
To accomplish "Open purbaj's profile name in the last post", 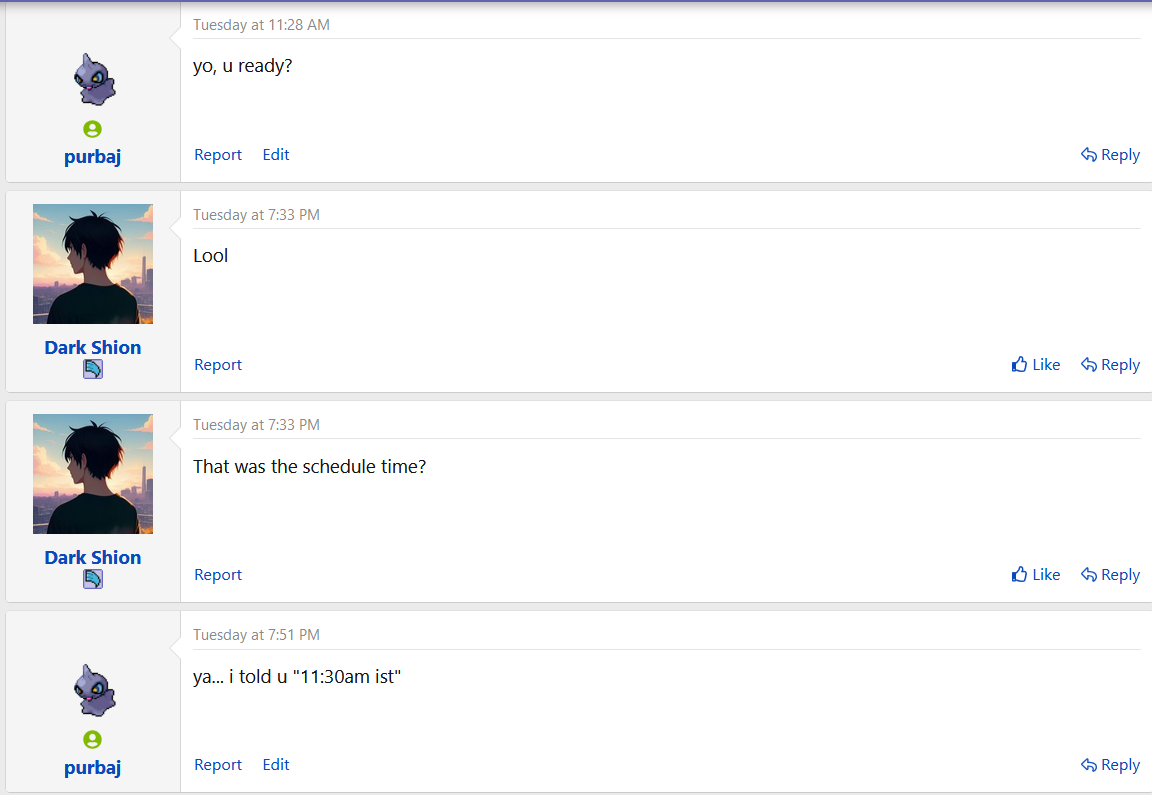I will tap(93, 768).
